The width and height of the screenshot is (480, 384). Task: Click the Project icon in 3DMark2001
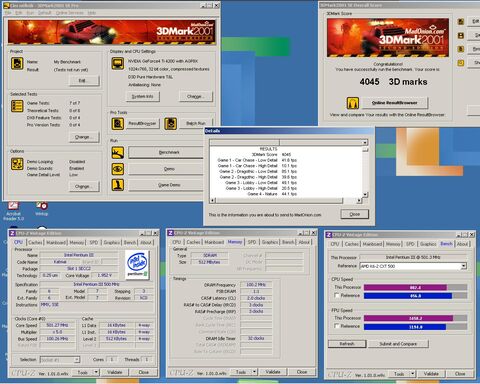[x=17, y=63]
